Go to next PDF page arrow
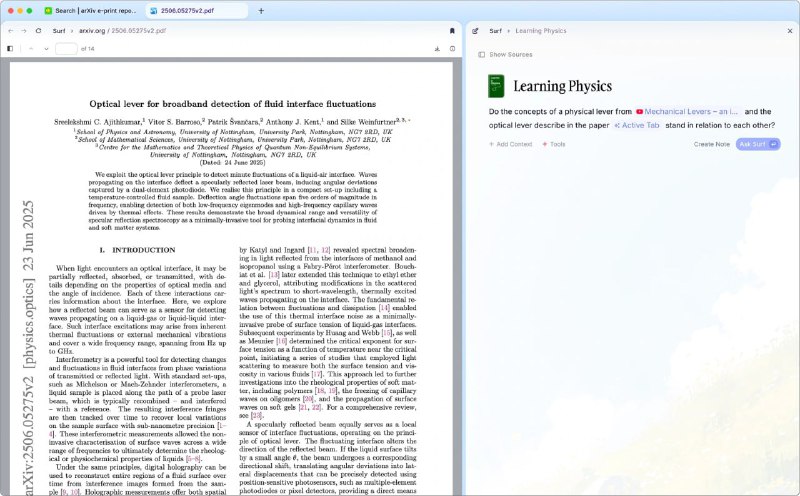Screen dimensions: 800x496 point(46,48)
